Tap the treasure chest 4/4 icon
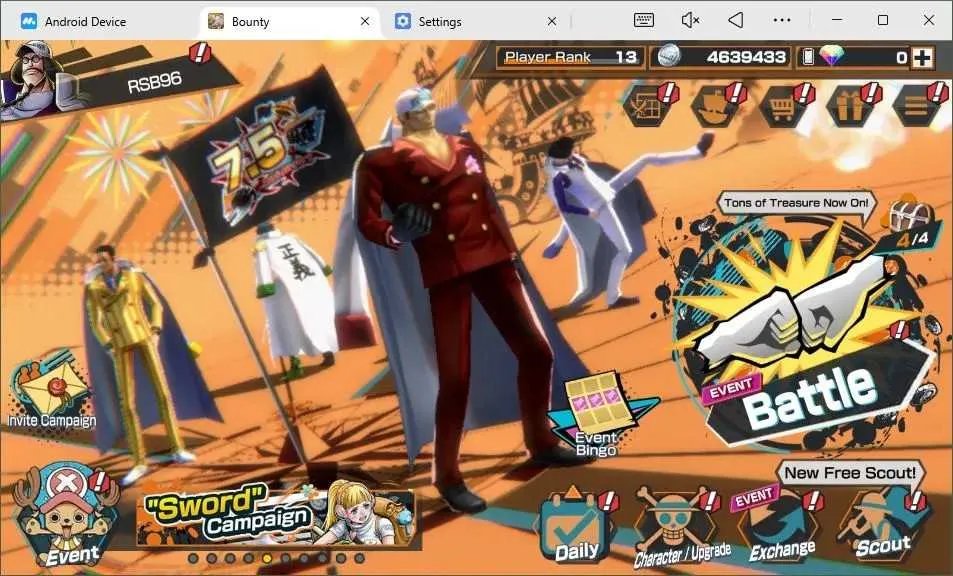The height and width of the screenshot is (576, 953). coord(909,223)
